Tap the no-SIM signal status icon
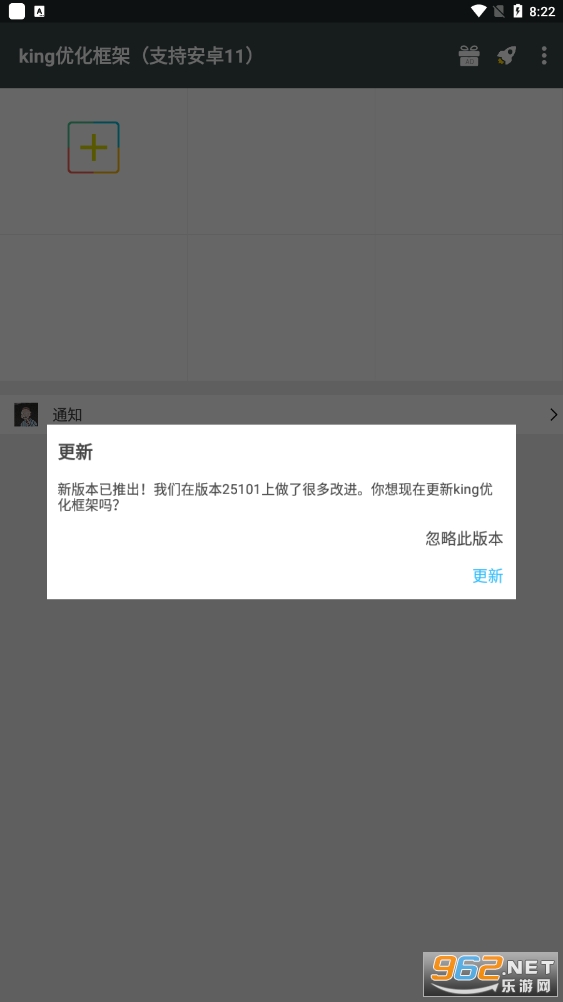The image size is (563, 1002). pyautogui.click(x=499, y=11)
